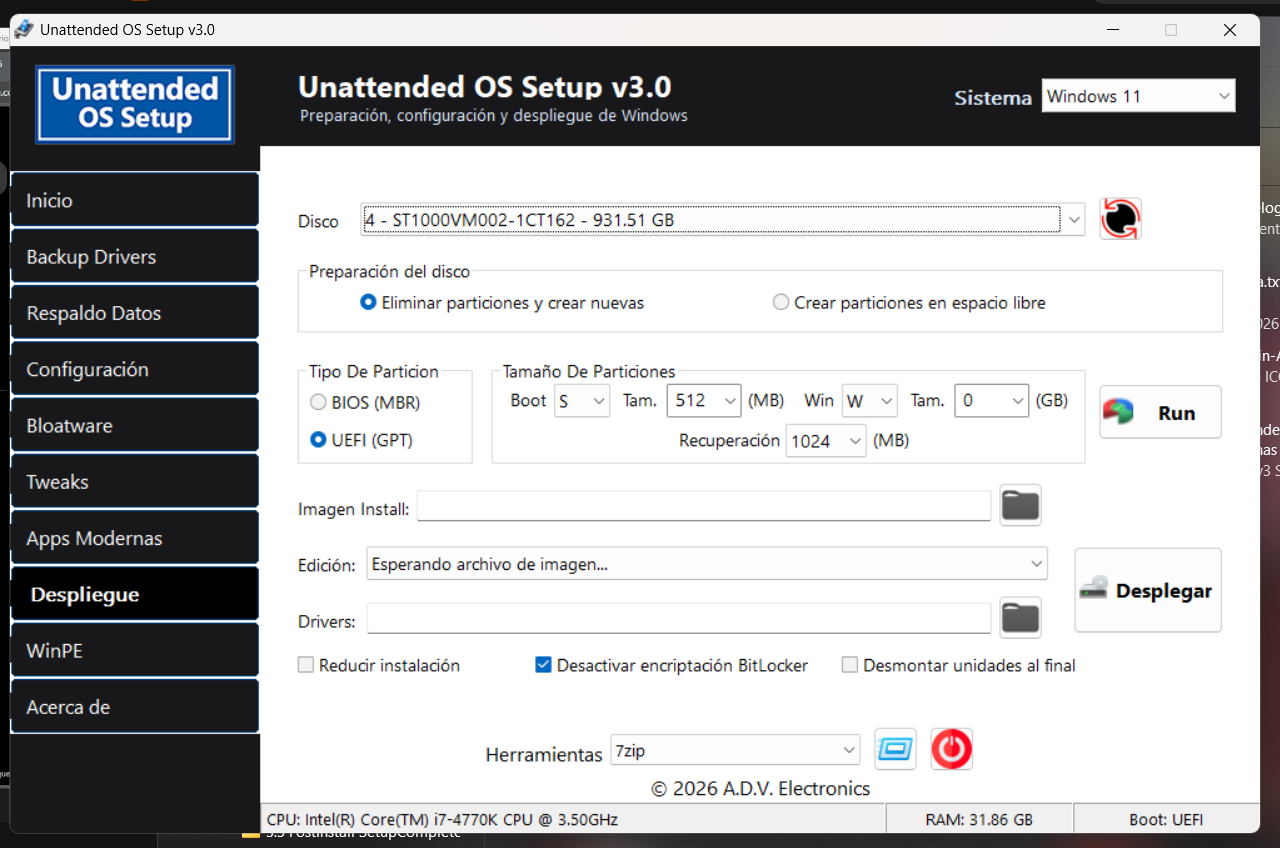Click the title bar app icon
Screen dimensions: 1280x848
click(23, 29)
